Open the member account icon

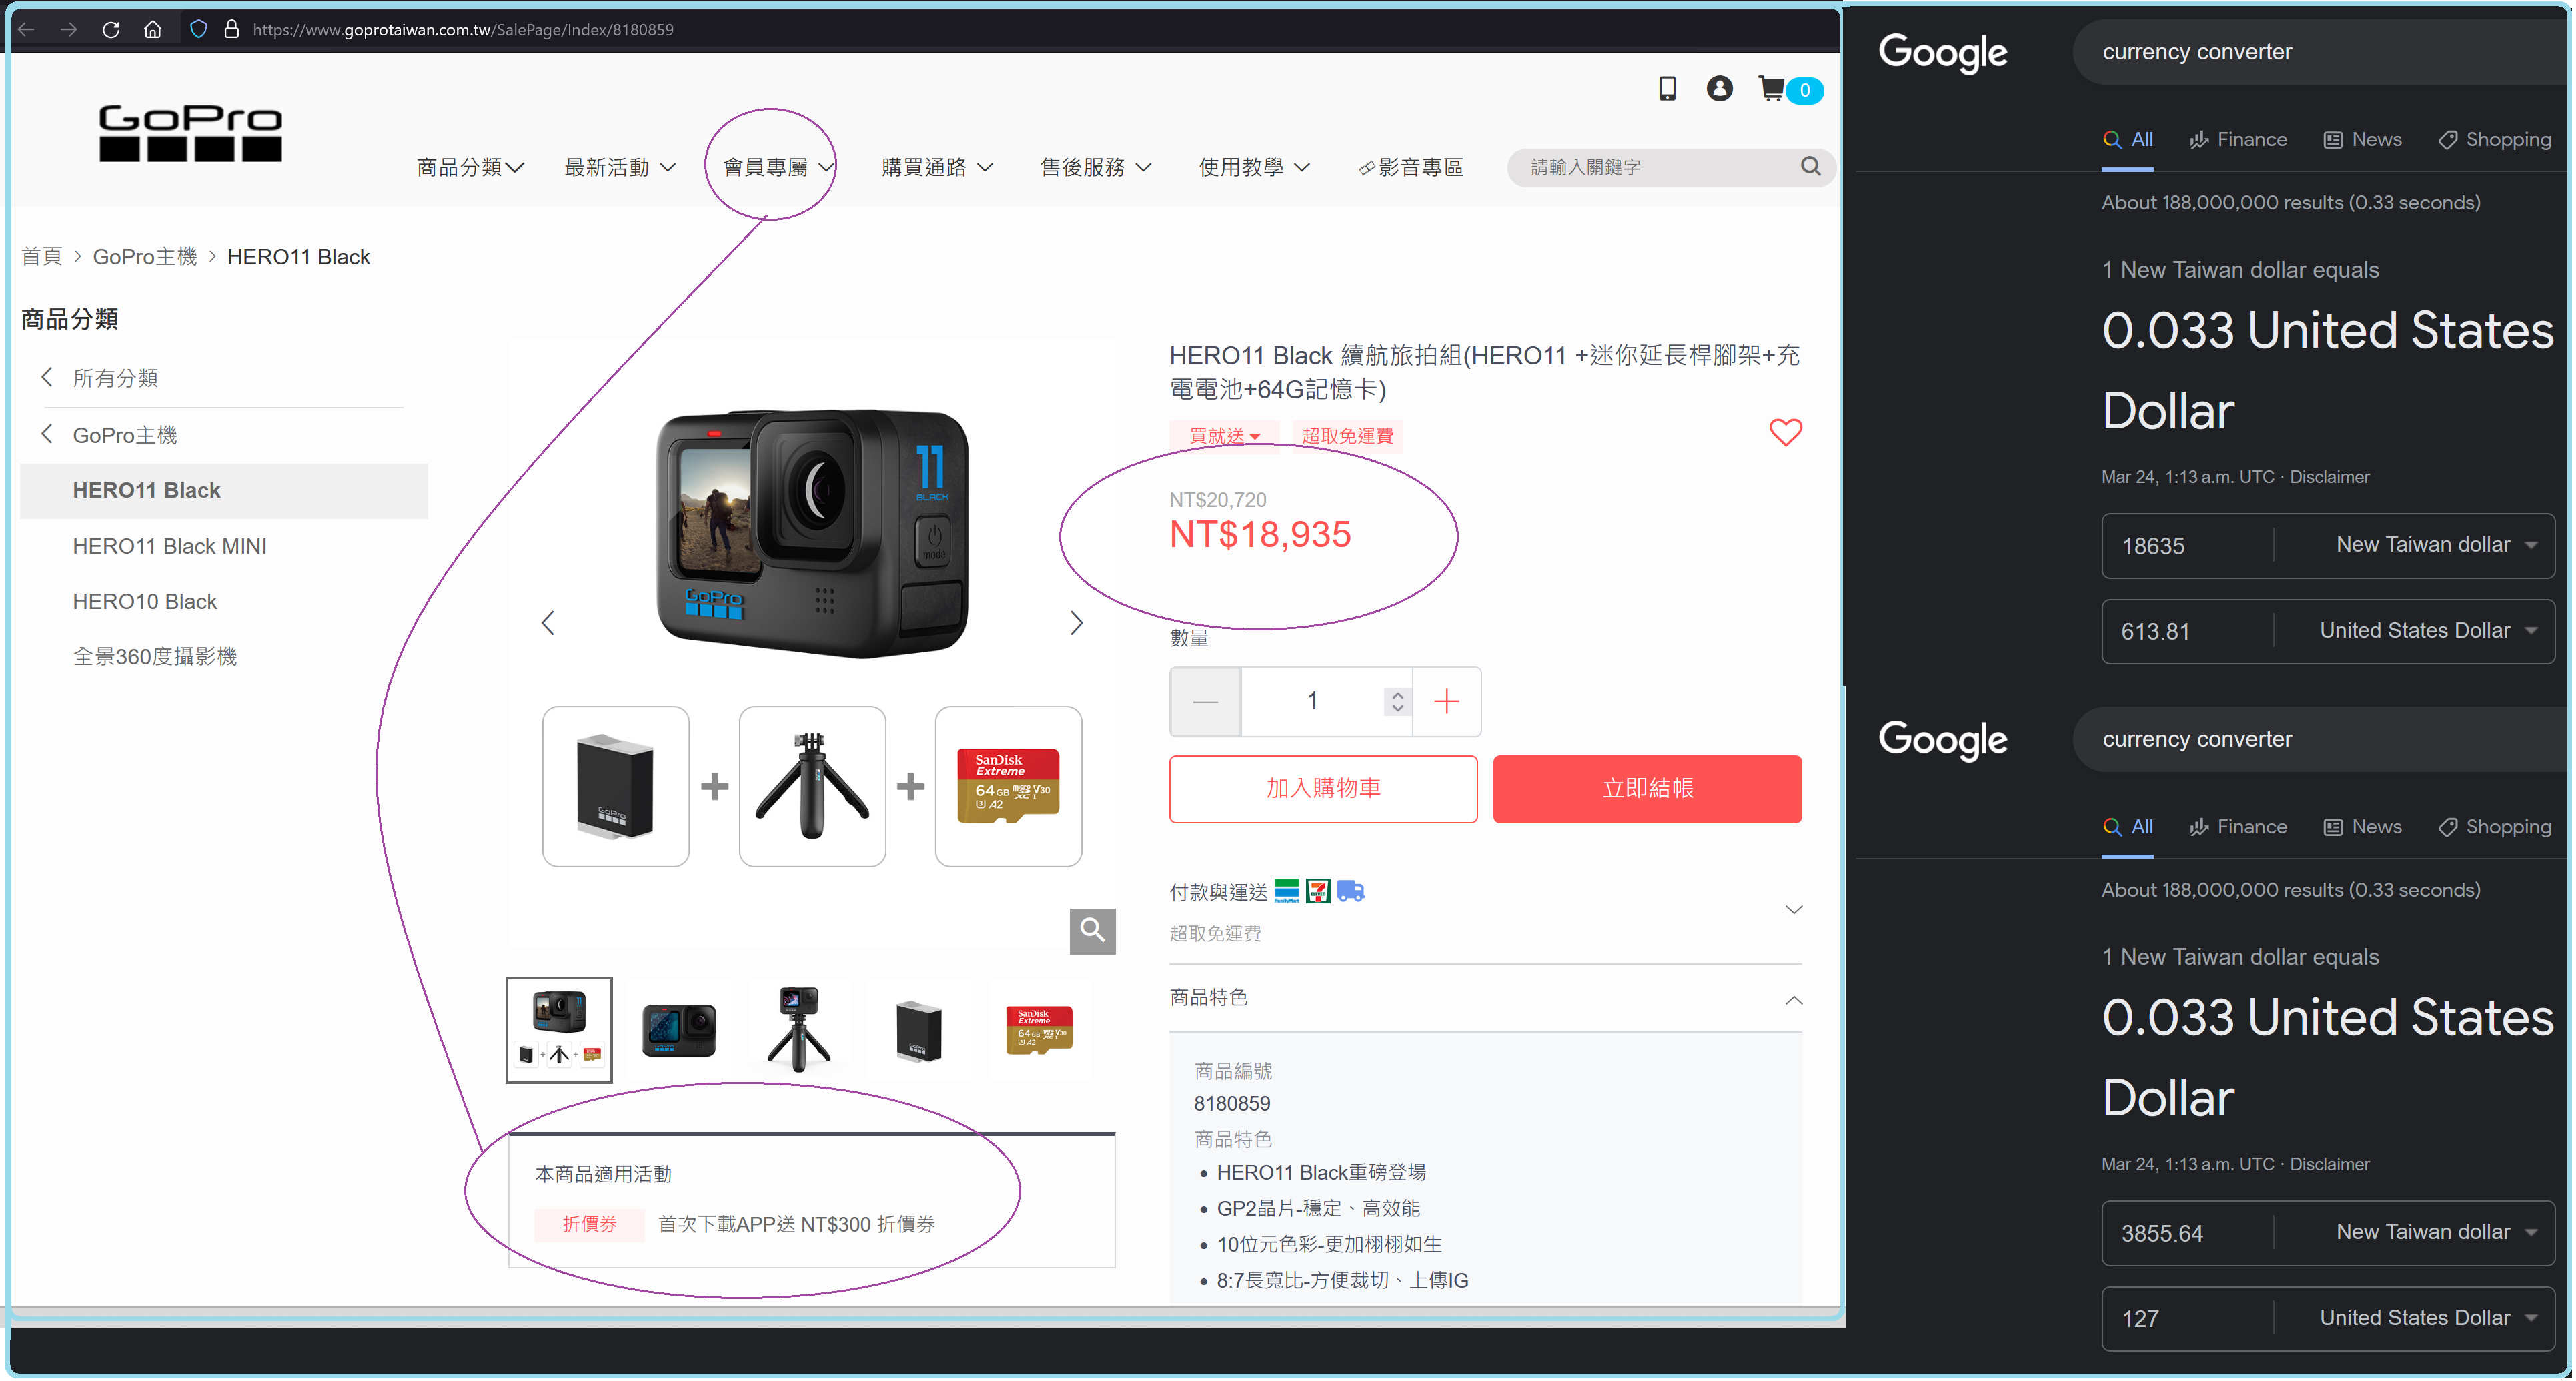(1719, 88)
